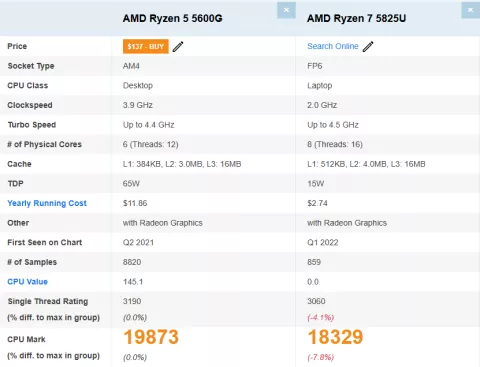Select the Laptop class value
Screen dimensions: 480x367
pos(320,86)
